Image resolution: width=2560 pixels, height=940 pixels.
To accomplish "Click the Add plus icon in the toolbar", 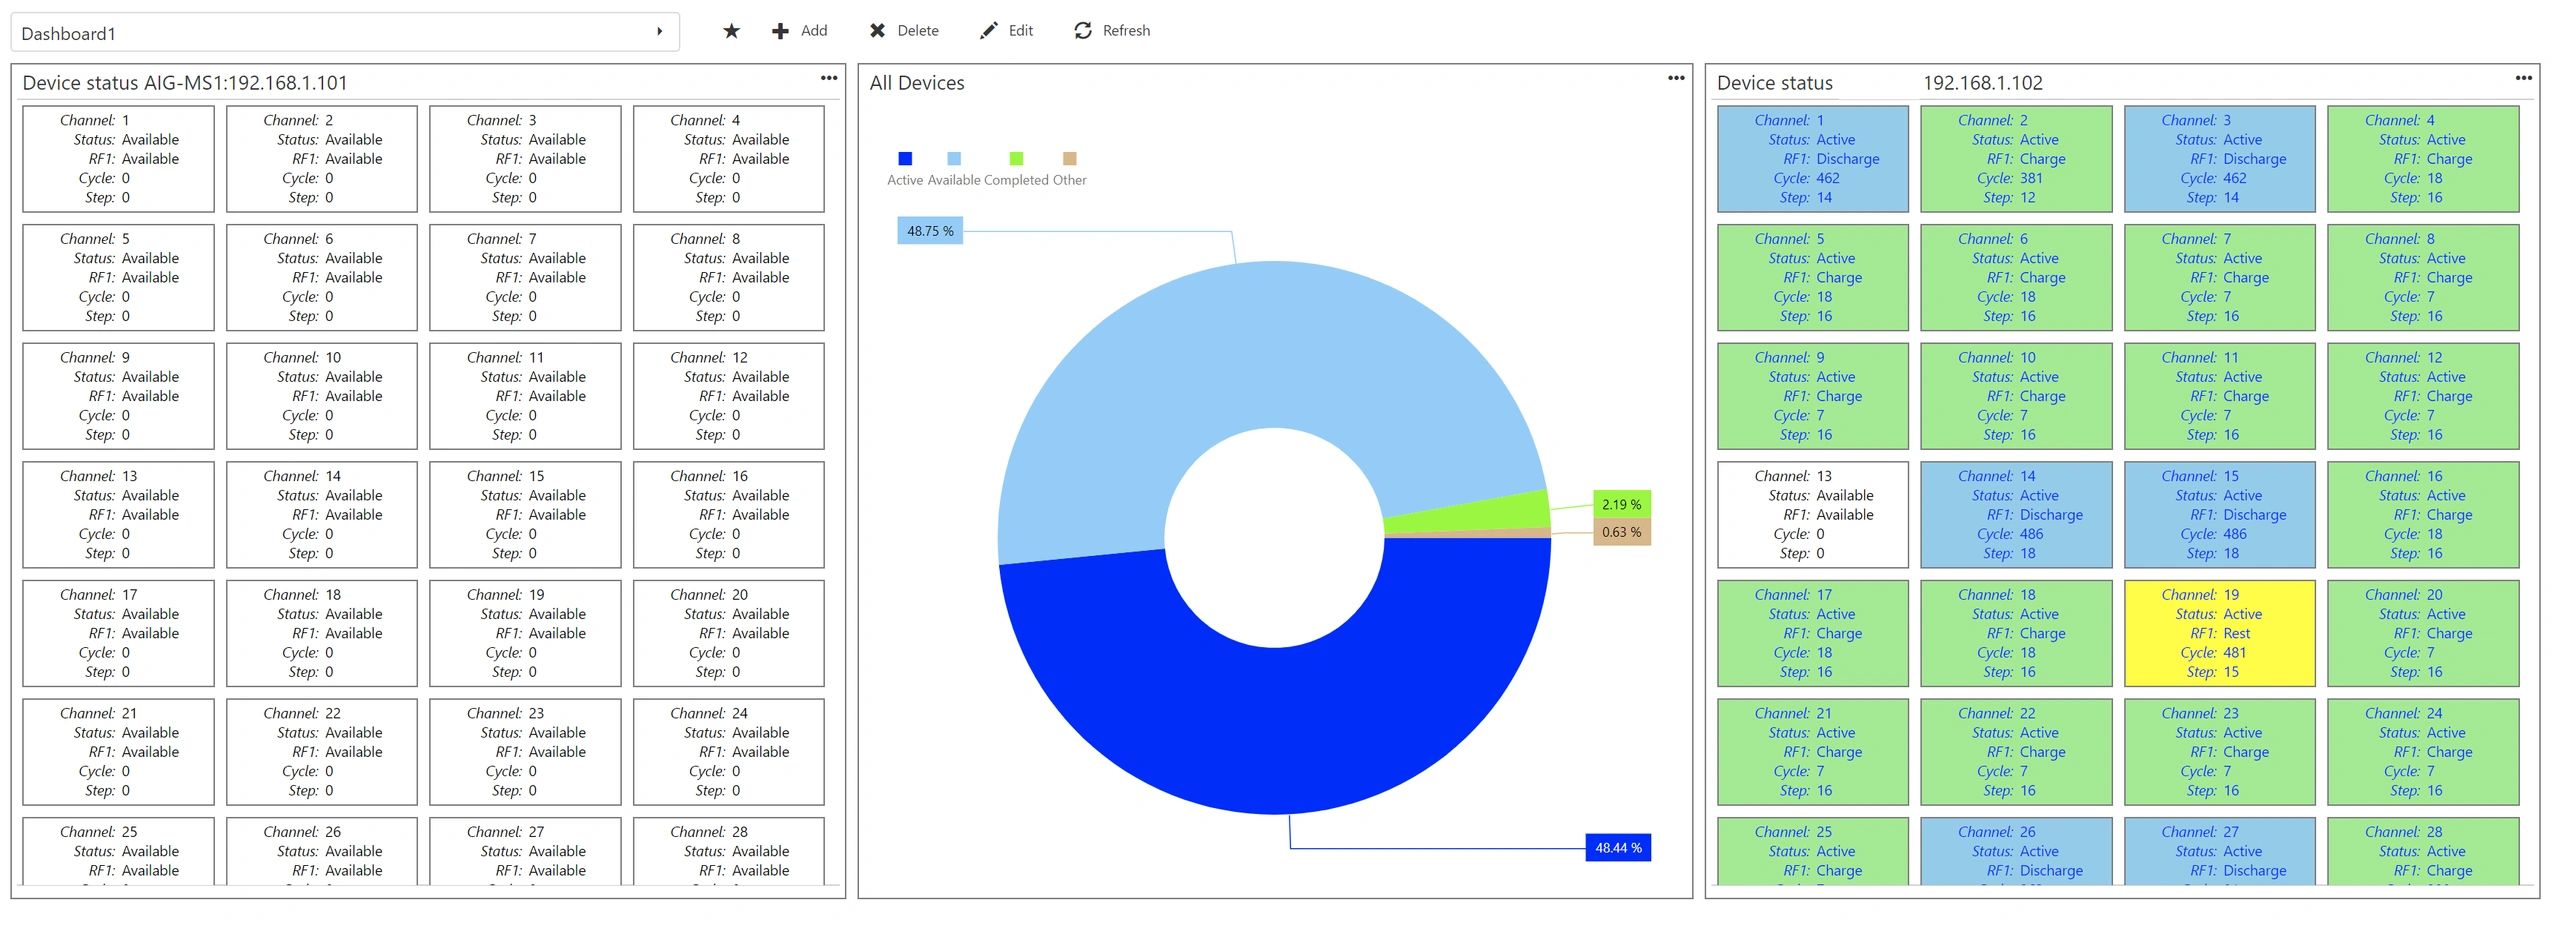I will click(779, 31).
